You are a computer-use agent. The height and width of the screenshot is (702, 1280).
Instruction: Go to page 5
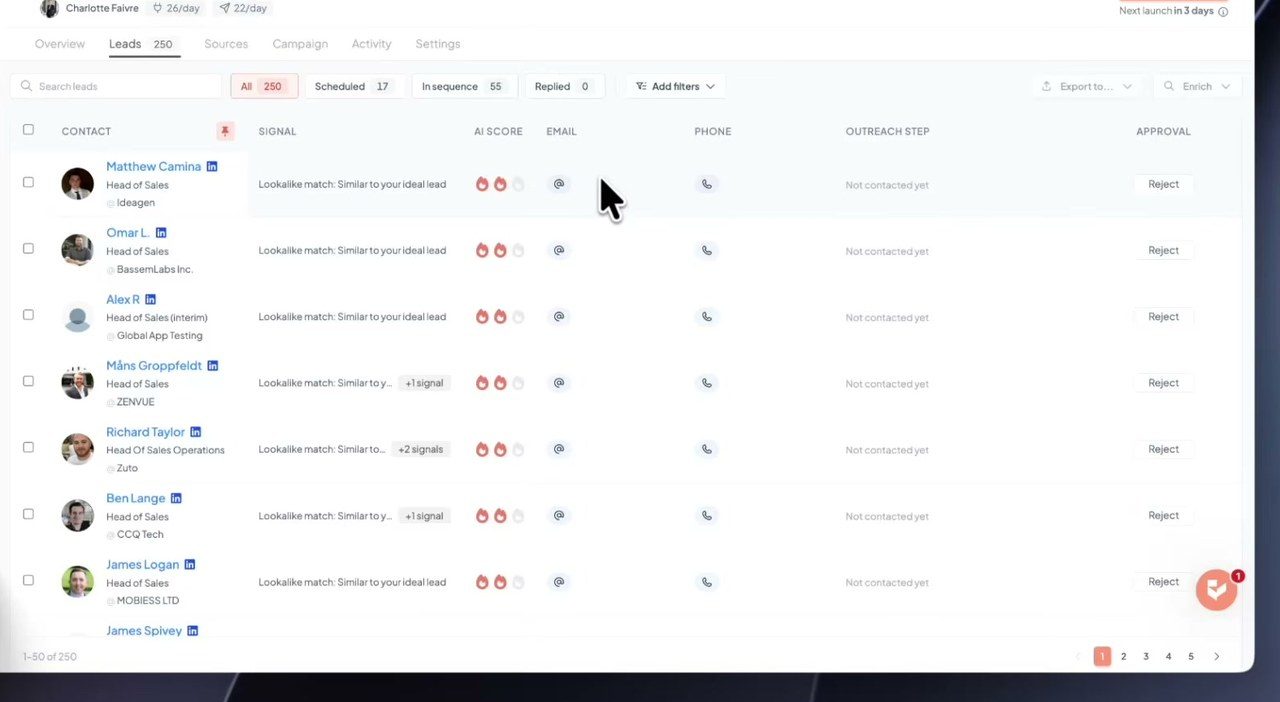(1191, 657)
